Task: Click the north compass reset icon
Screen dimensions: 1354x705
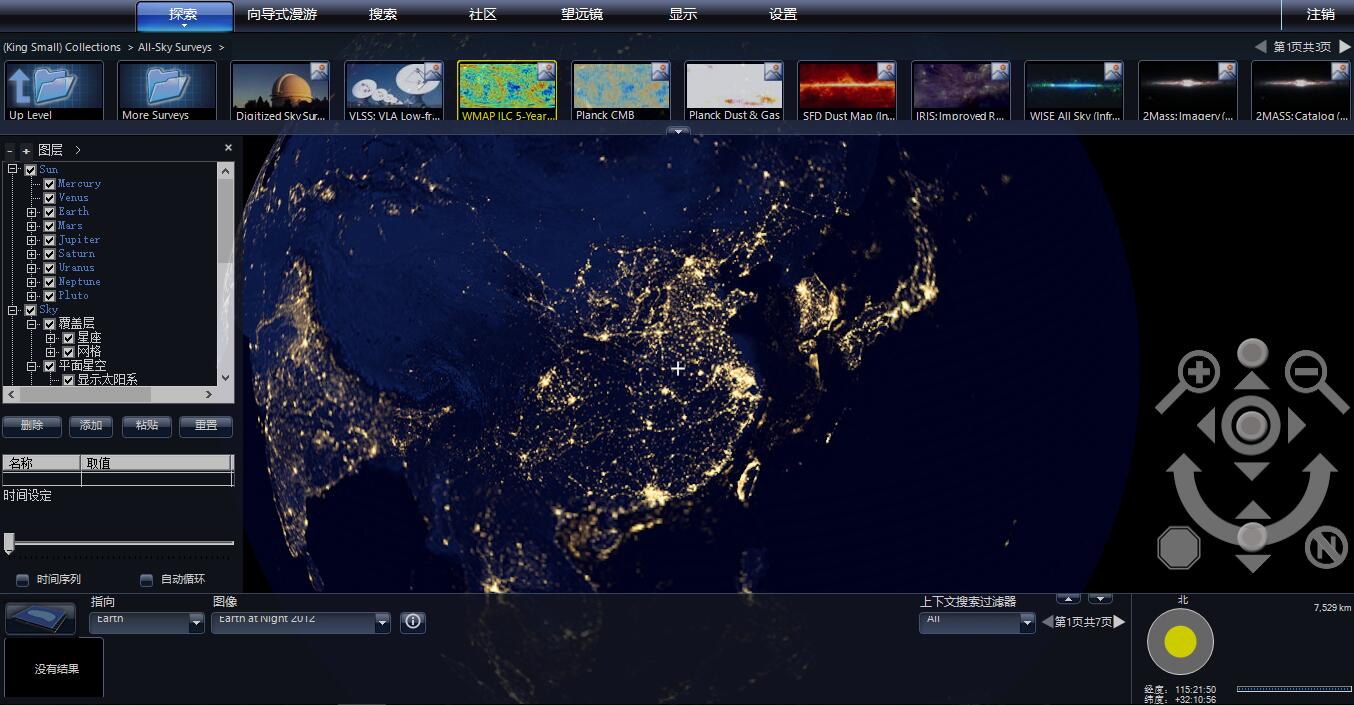Action: [1326, 548]
